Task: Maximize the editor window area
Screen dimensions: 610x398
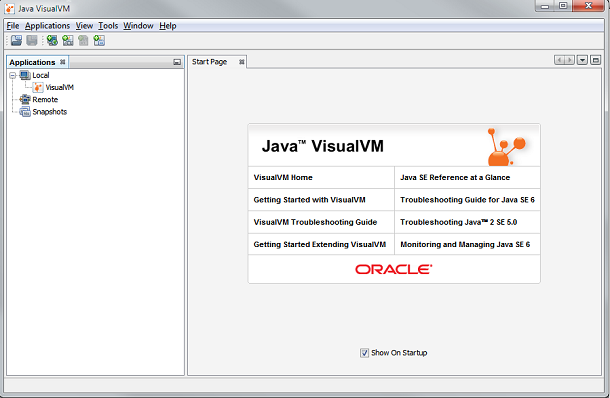Action: 596,60
